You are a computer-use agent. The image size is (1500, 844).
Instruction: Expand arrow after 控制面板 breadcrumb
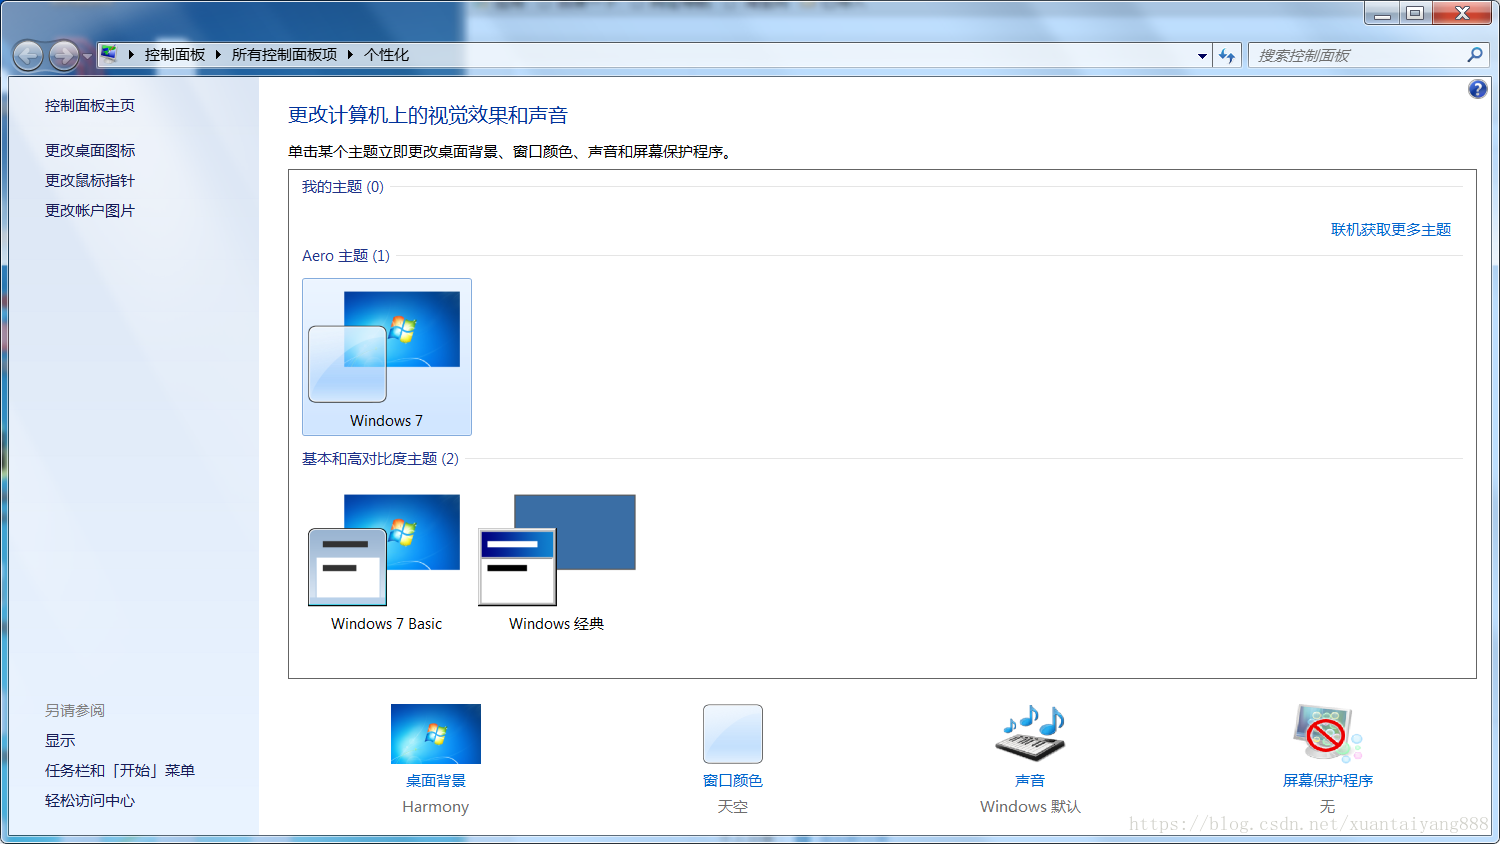218,55
